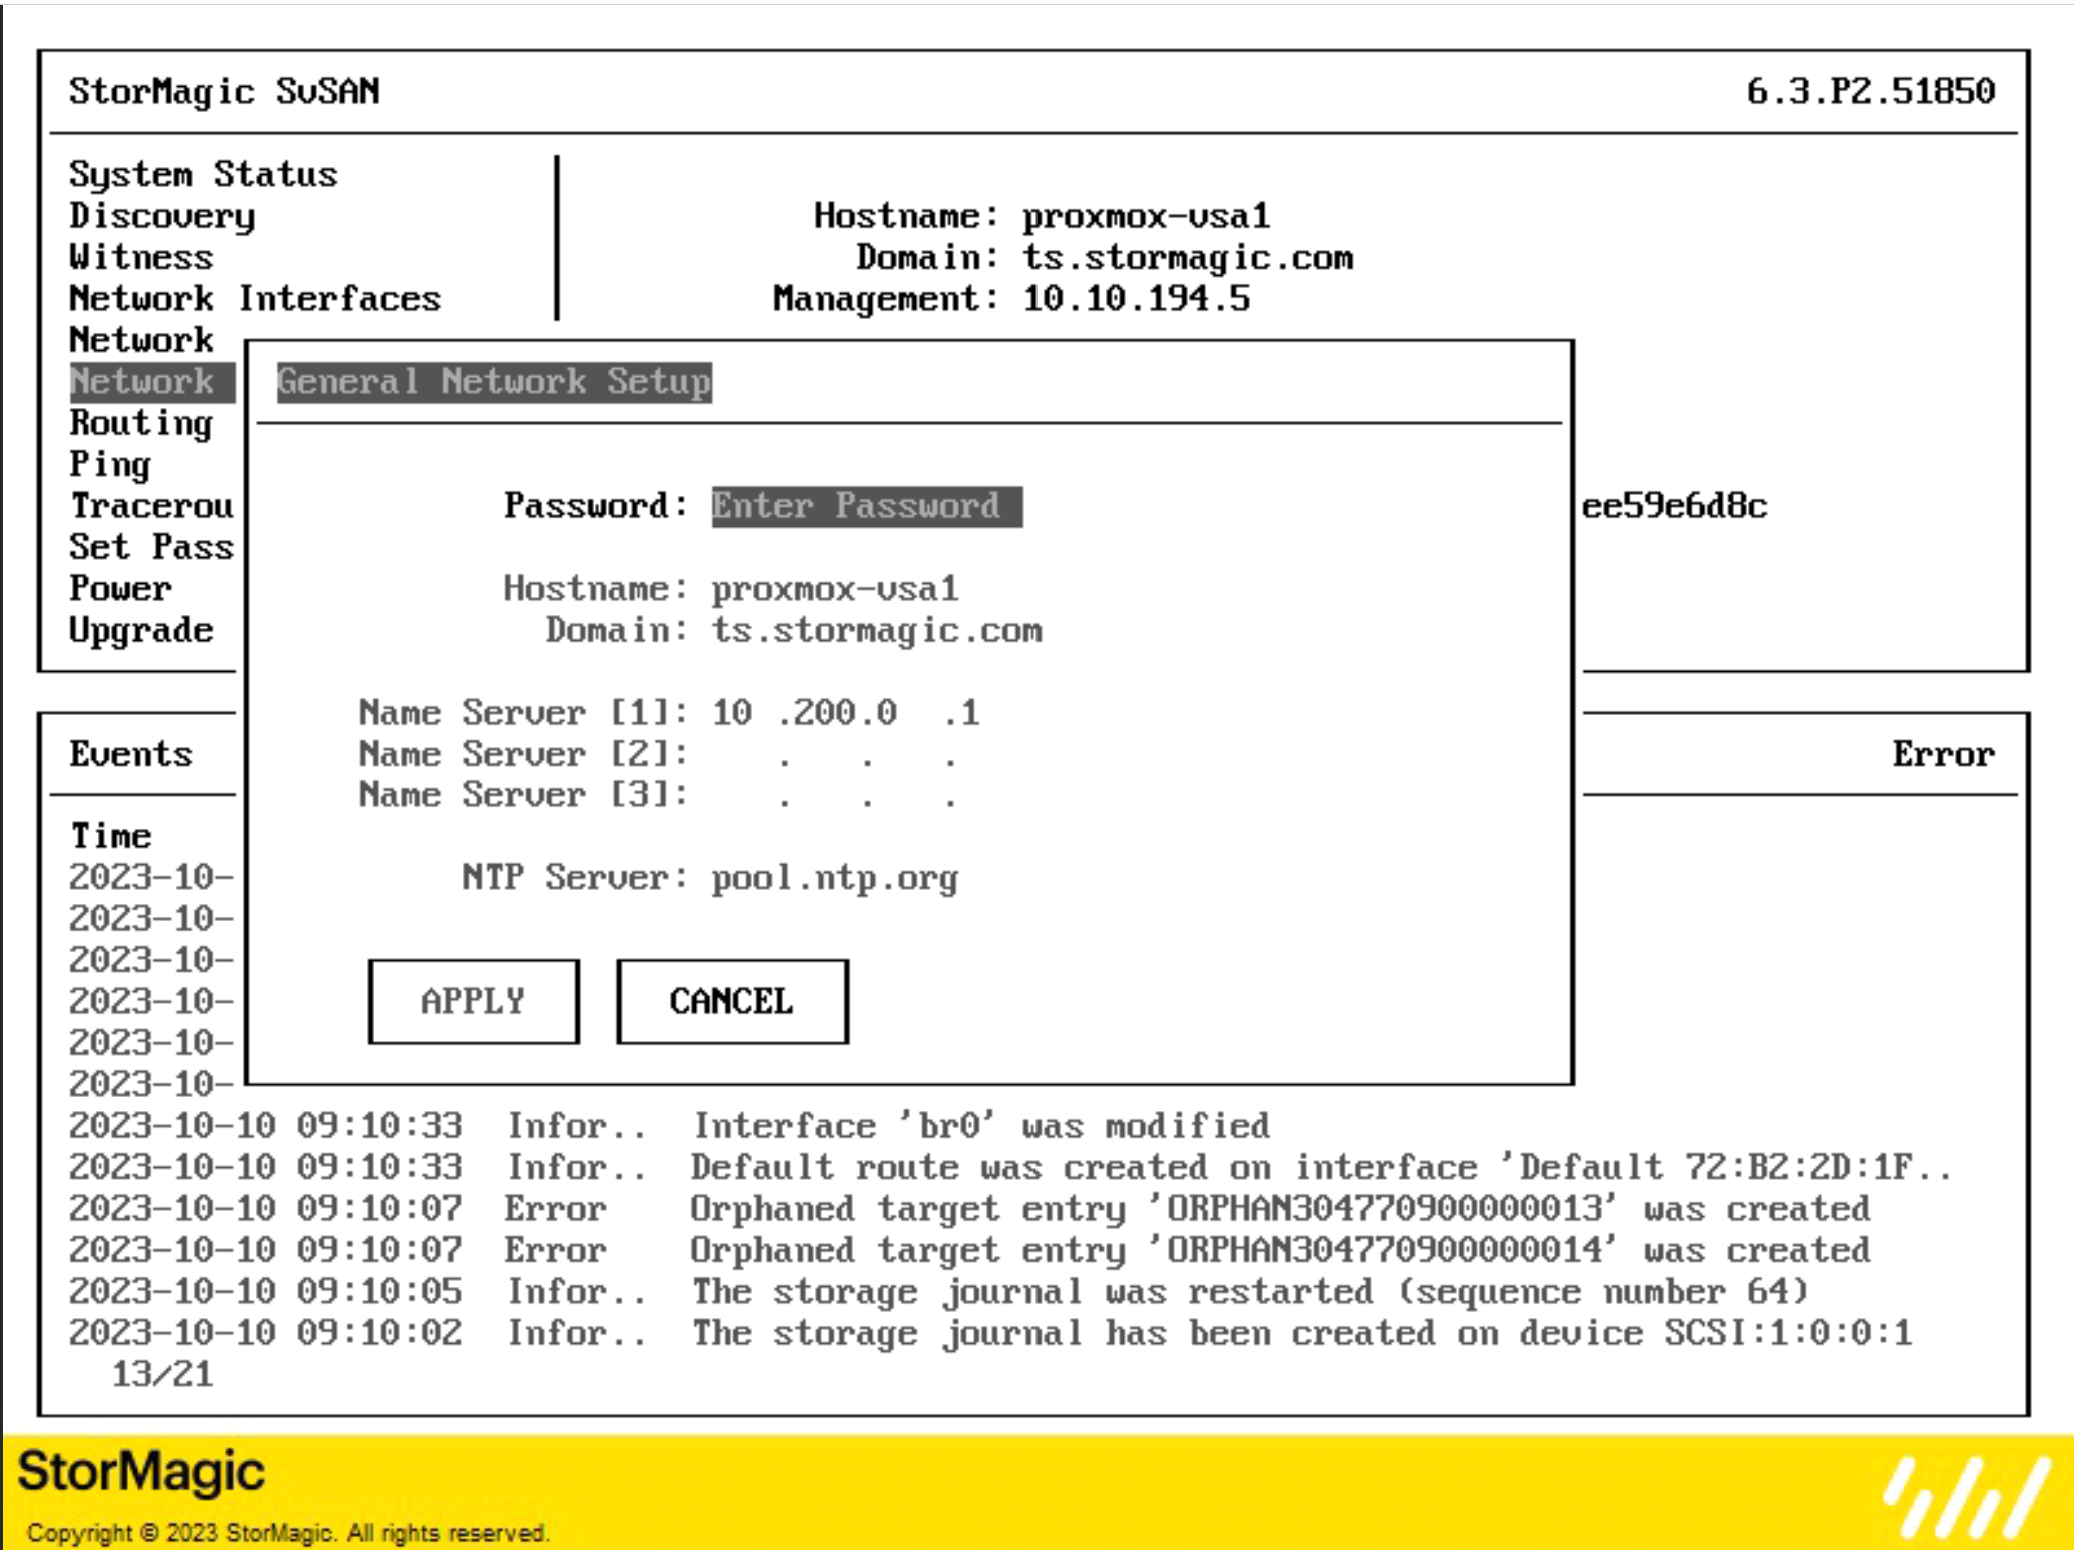
Task: Open Network Interfaces menu item
Action: (255, 298)
